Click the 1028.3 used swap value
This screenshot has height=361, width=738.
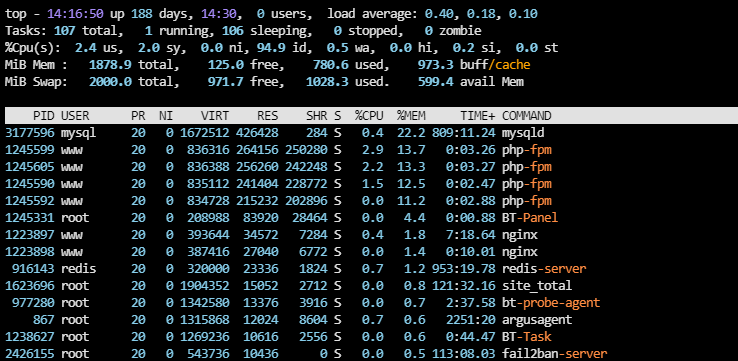tap(327, 82)
